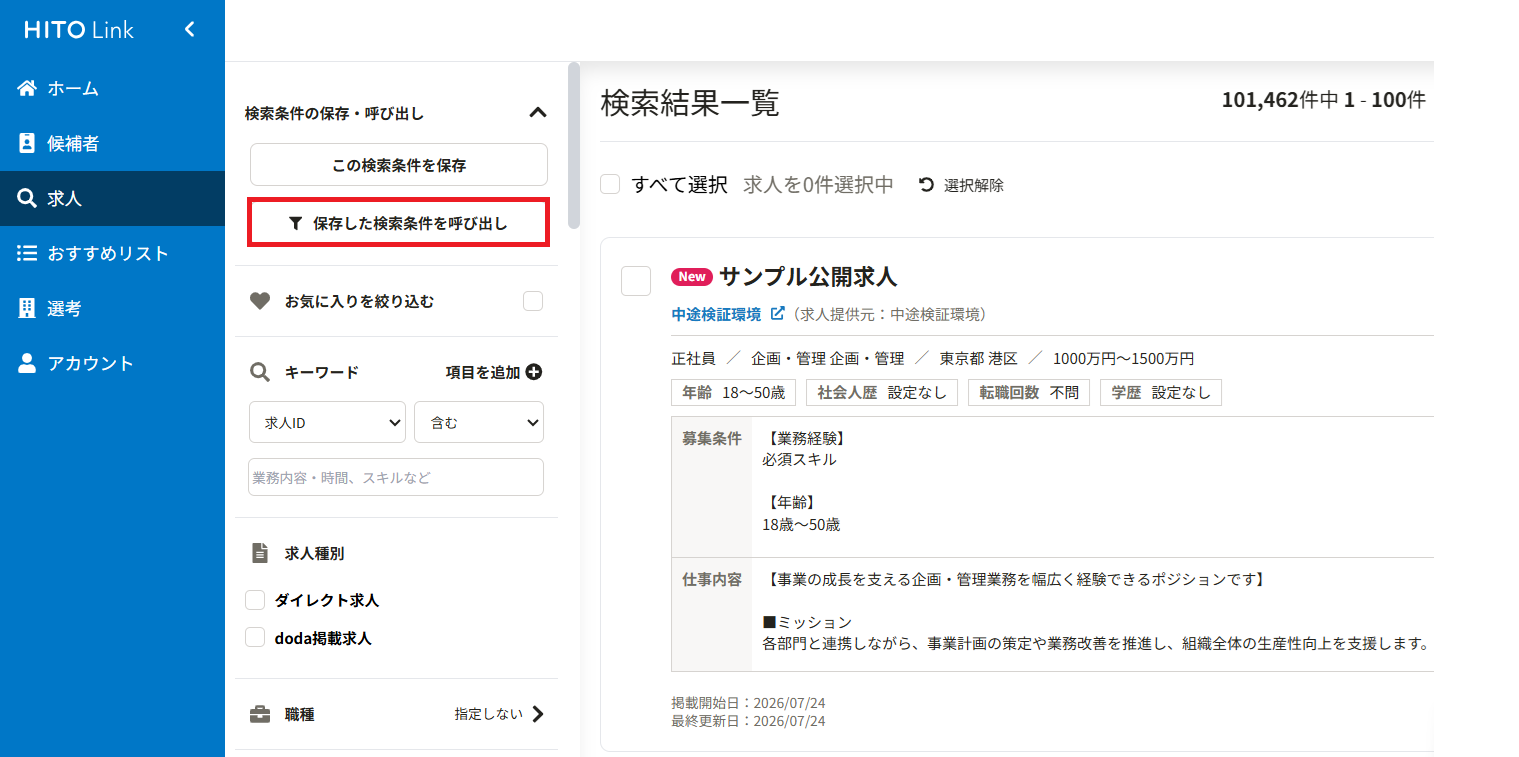Tick the すべて選択 checkbox
This screenshot has width=1519, height=757.
coord(610,185)
